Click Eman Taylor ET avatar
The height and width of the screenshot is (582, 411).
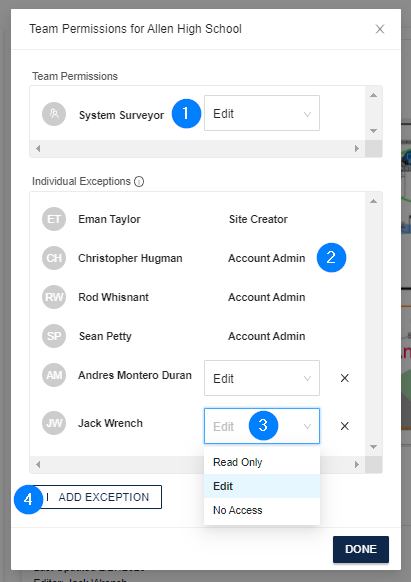(54, 219)
